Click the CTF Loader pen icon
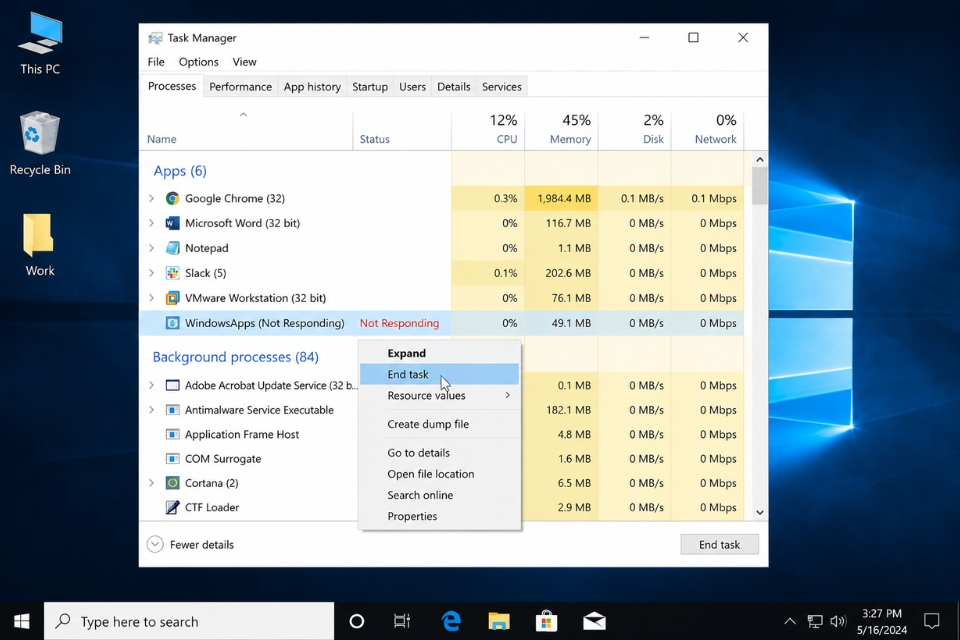Viewport: 960px width, 640px height. 173,507
